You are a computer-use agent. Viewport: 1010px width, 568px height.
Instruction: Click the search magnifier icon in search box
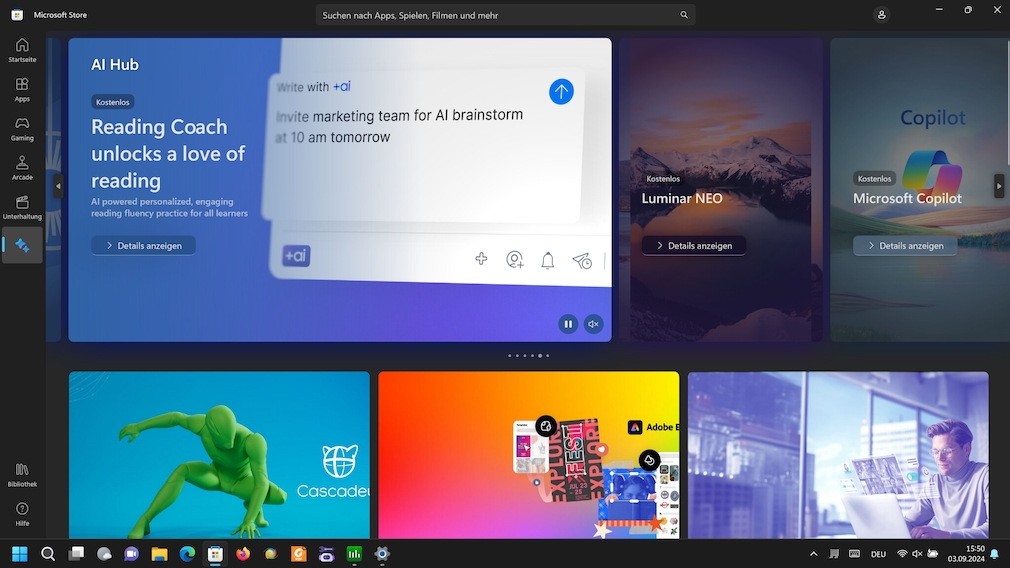(x=683, y=15)
